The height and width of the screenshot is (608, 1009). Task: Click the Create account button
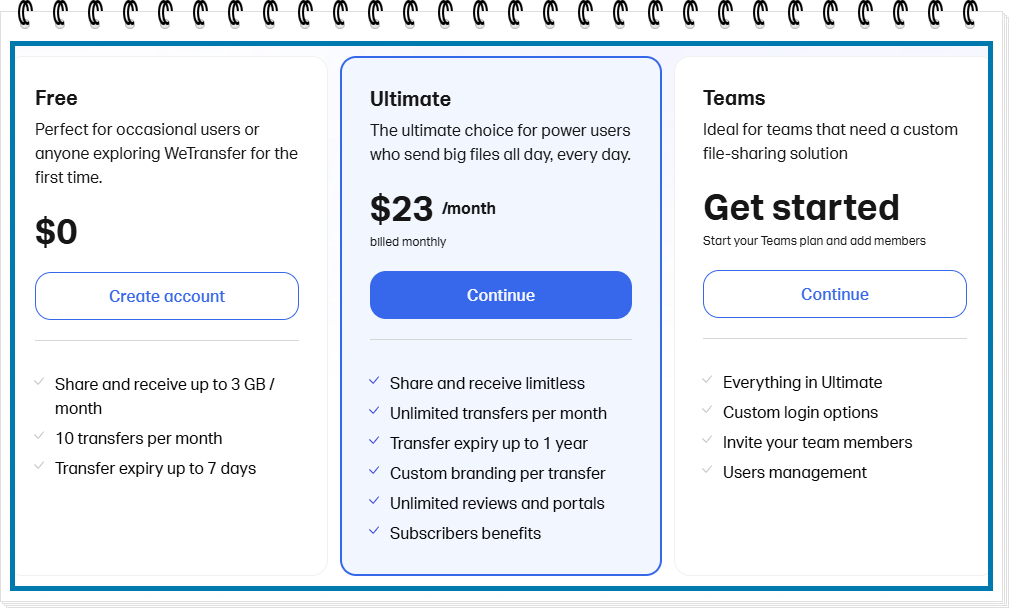coord(167,296)
